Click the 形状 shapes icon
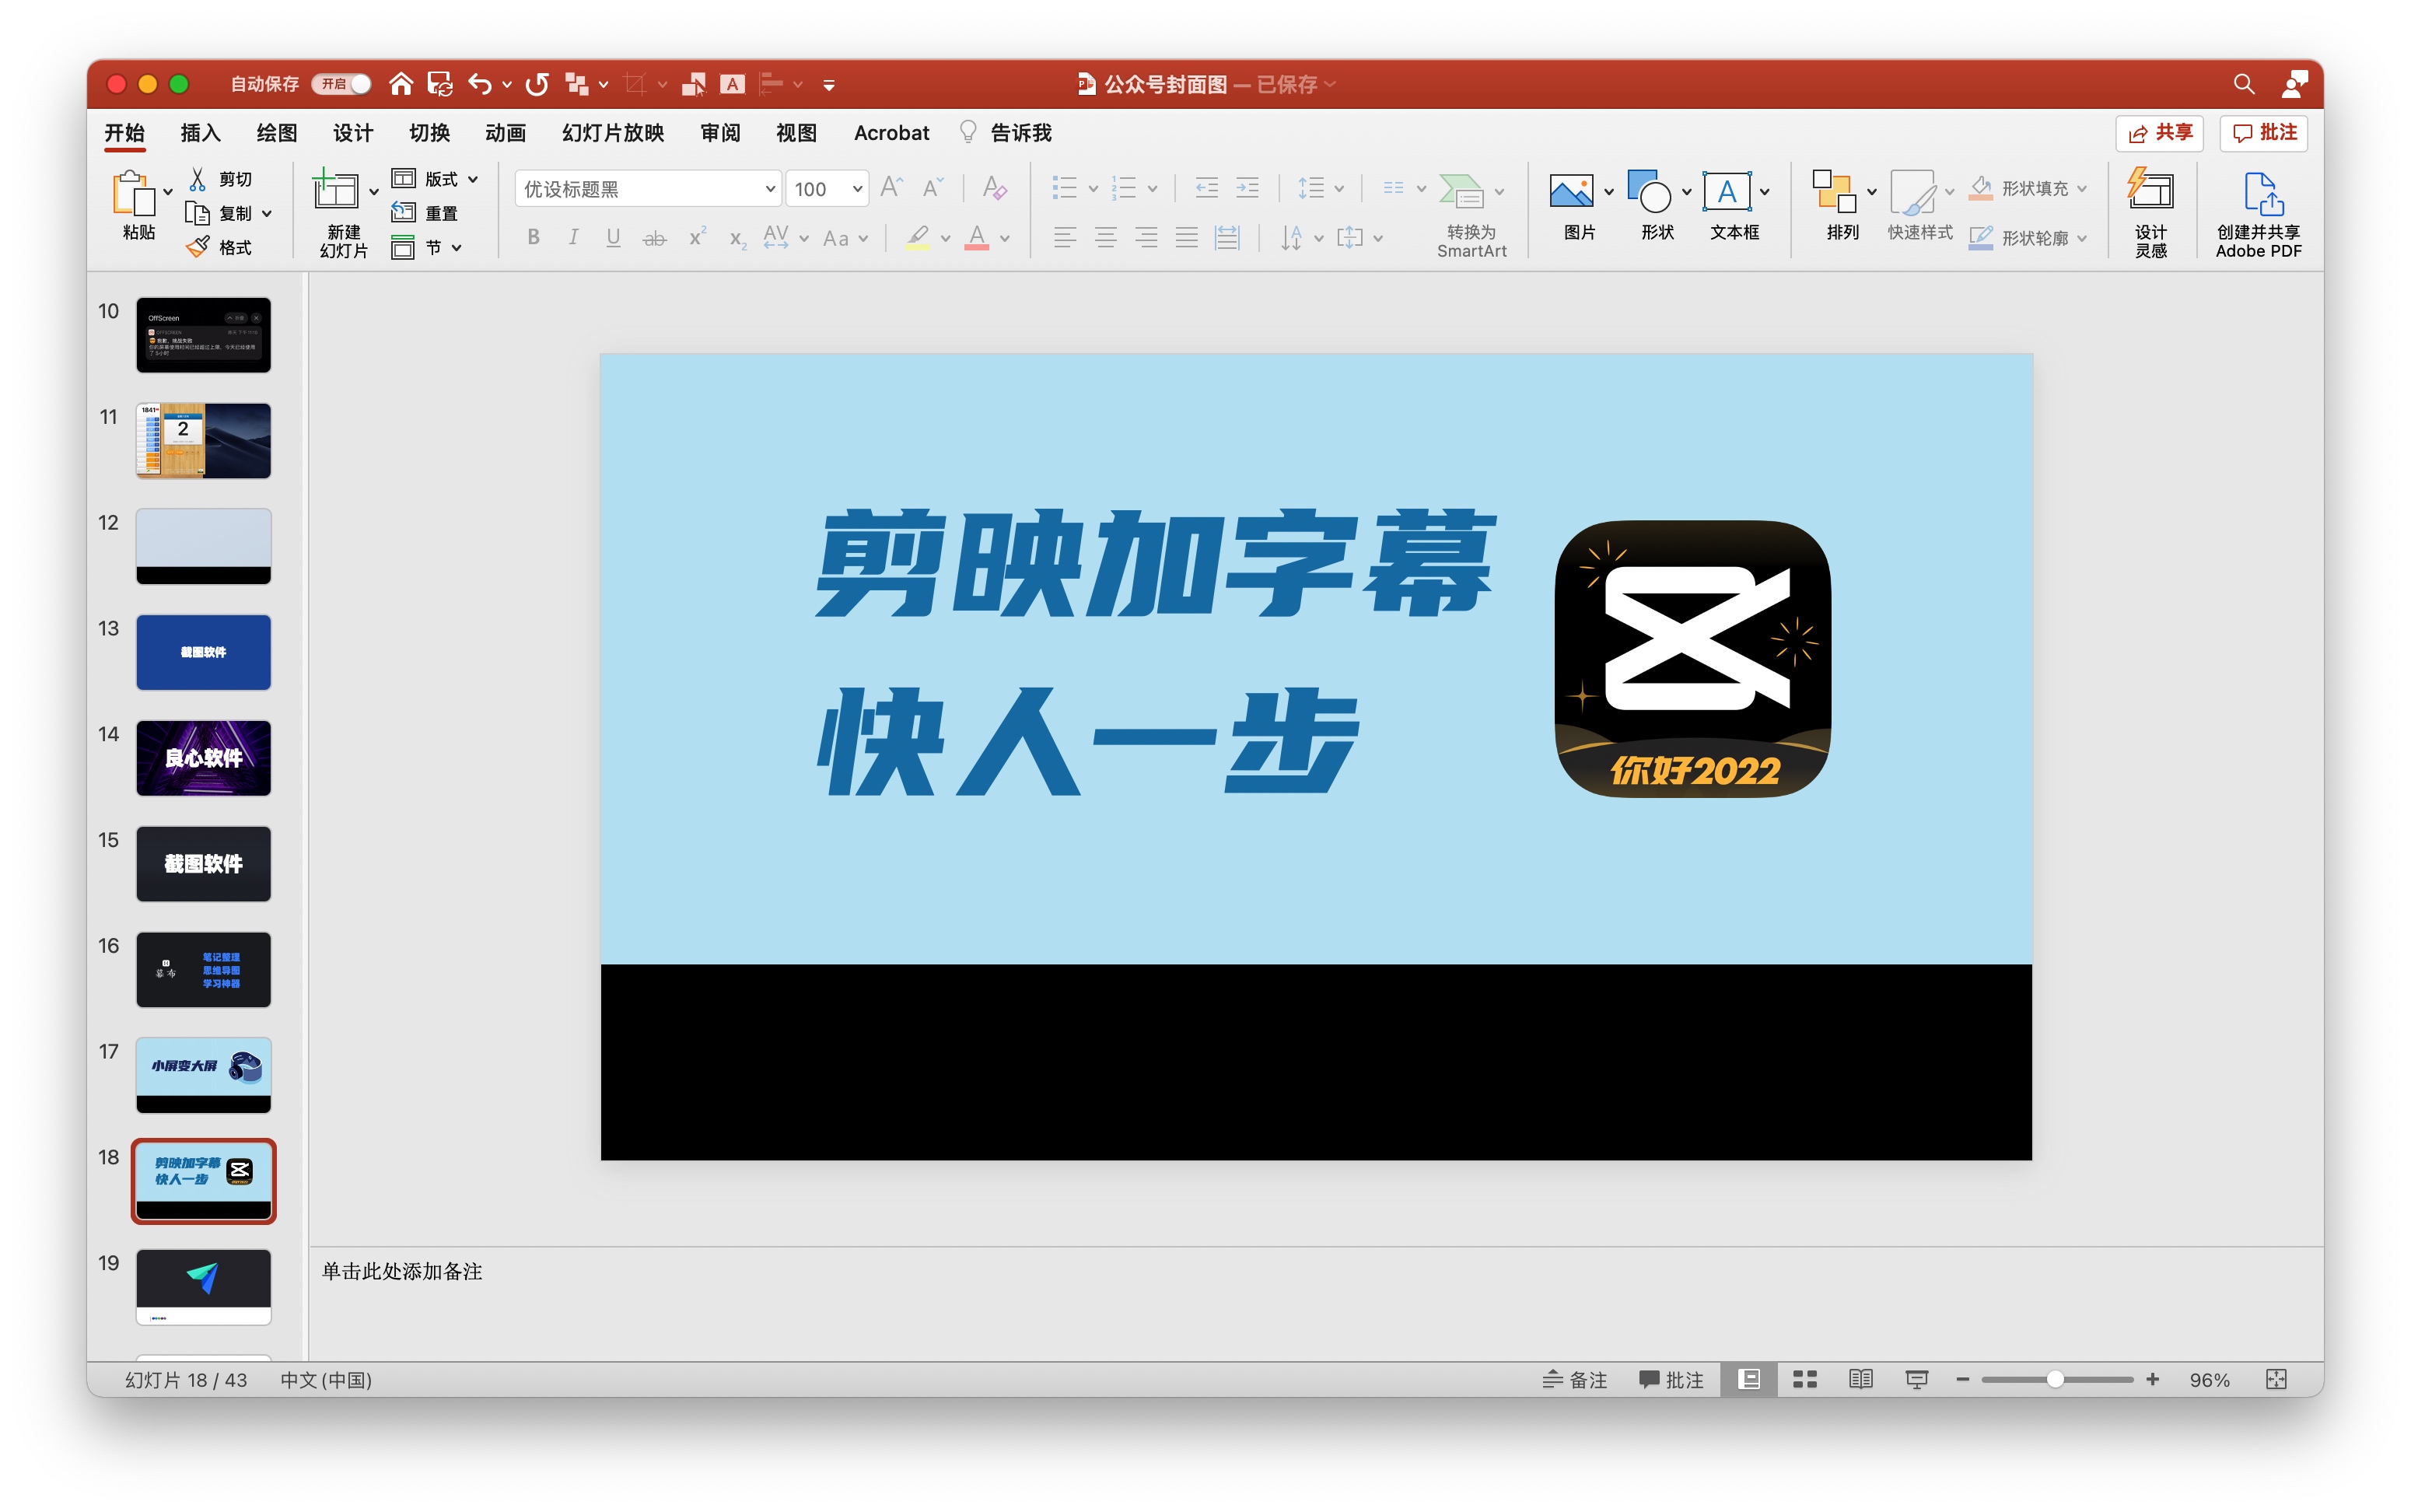 click(1648, 191)
